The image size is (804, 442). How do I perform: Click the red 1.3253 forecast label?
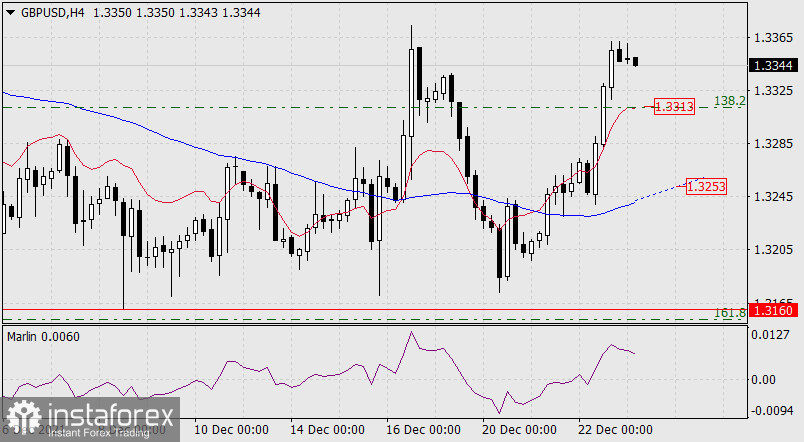pyautogui.click(x=706, y=186)
